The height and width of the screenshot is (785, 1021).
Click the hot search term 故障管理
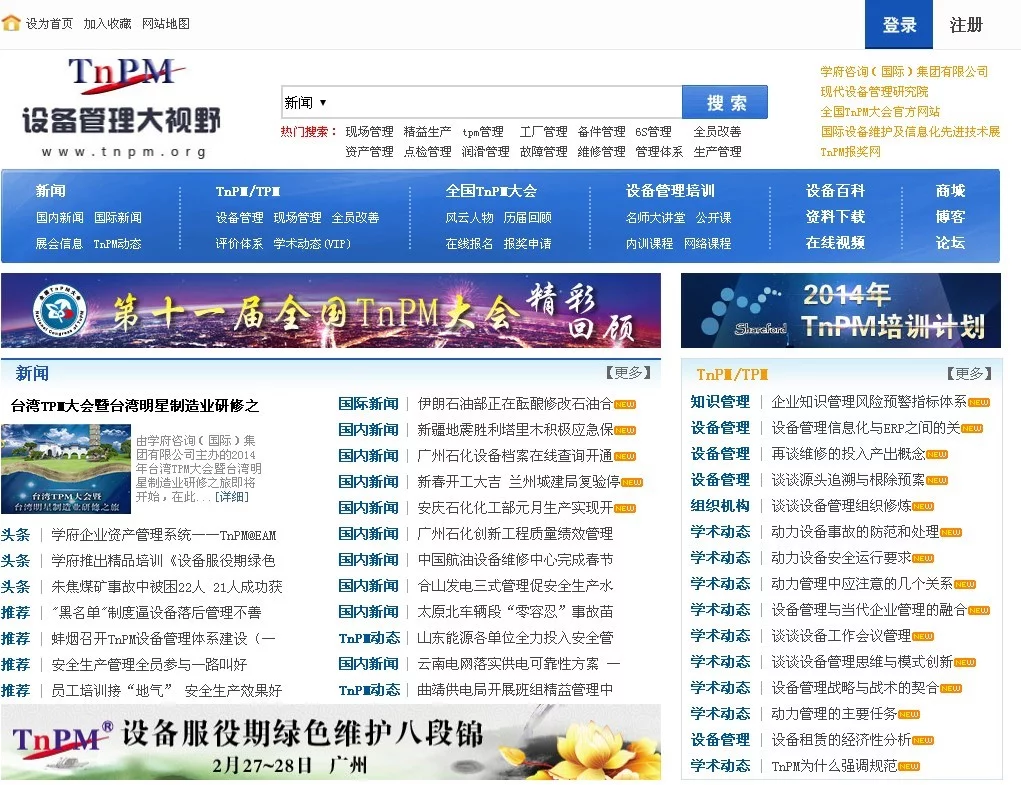tap(544, 152)
